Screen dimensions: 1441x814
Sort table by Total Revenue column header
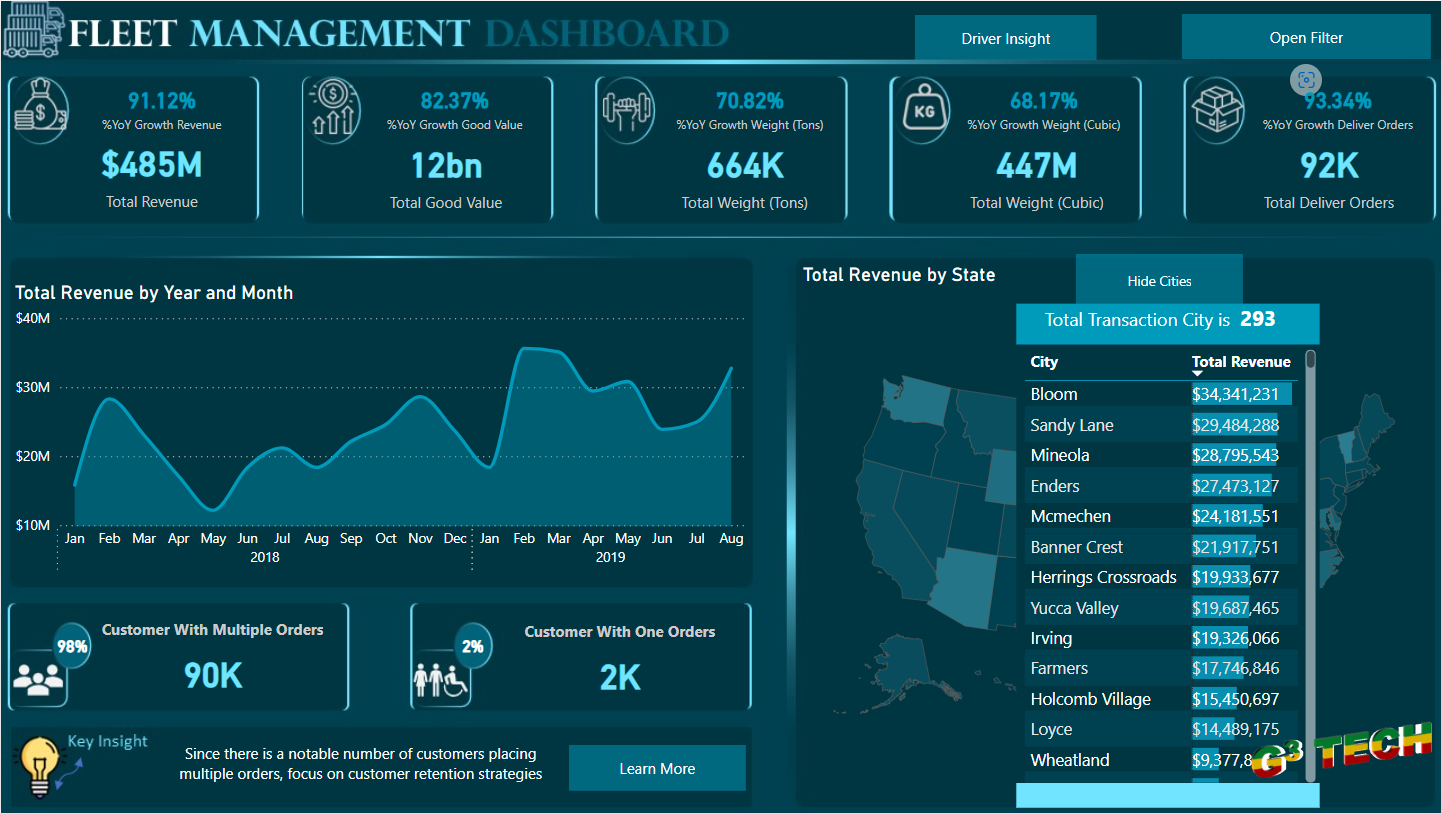click(x=1241, y=362)
